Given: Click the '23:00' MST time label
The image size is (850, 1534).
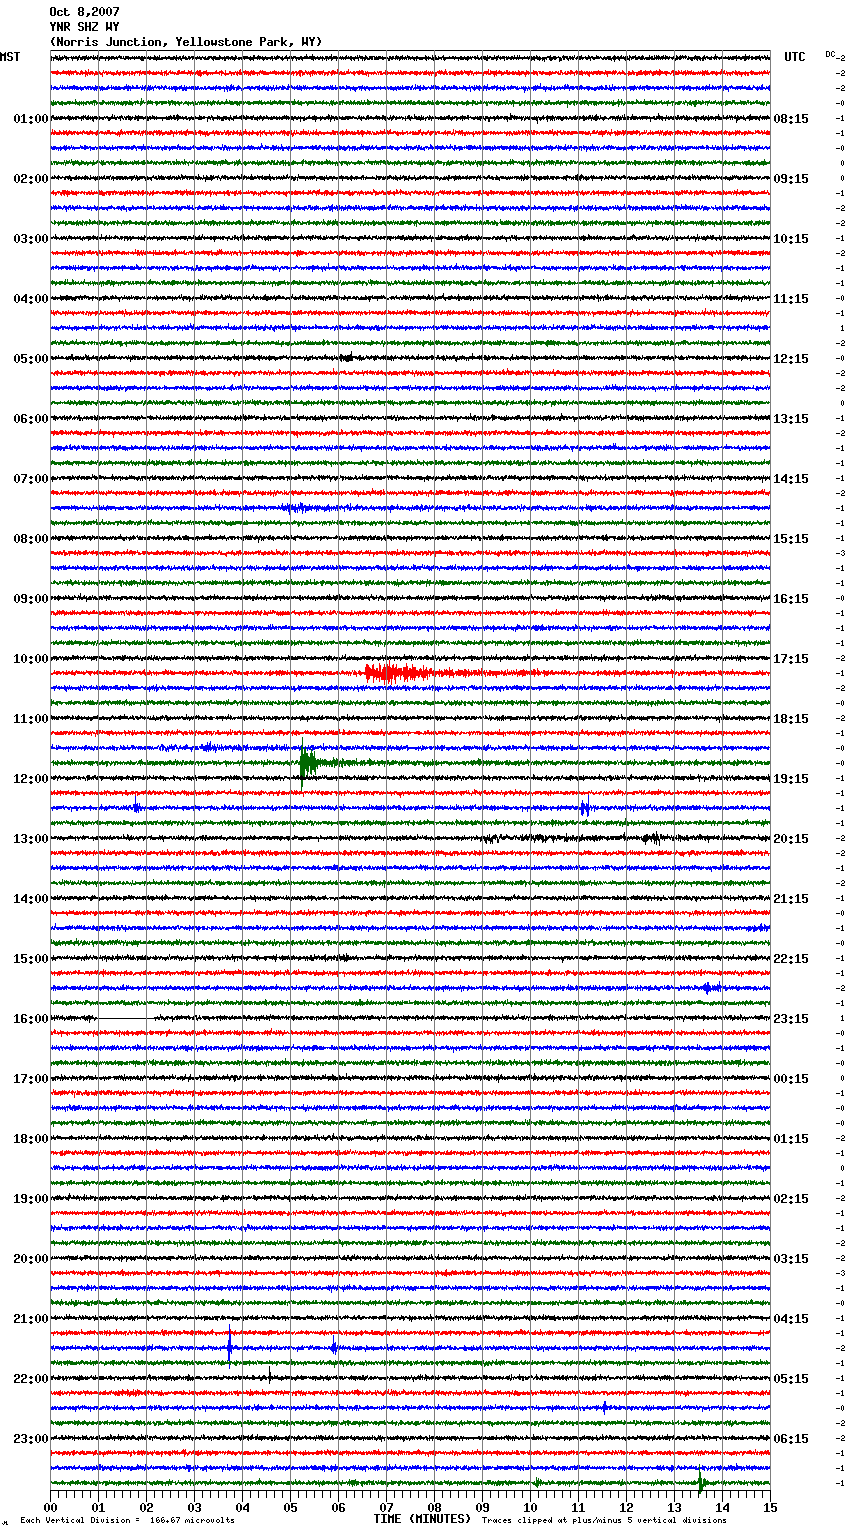Looking at the screenshot, I should point(31,1439).
